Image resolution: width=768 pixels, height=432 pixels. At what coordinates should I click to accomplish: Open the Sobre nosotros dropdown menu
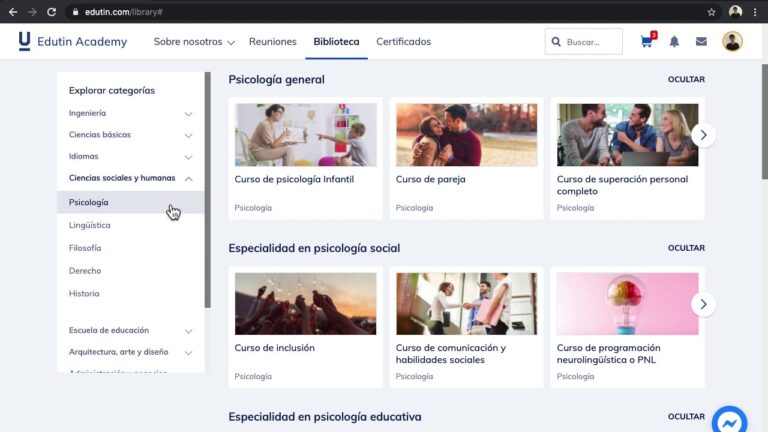194,42
